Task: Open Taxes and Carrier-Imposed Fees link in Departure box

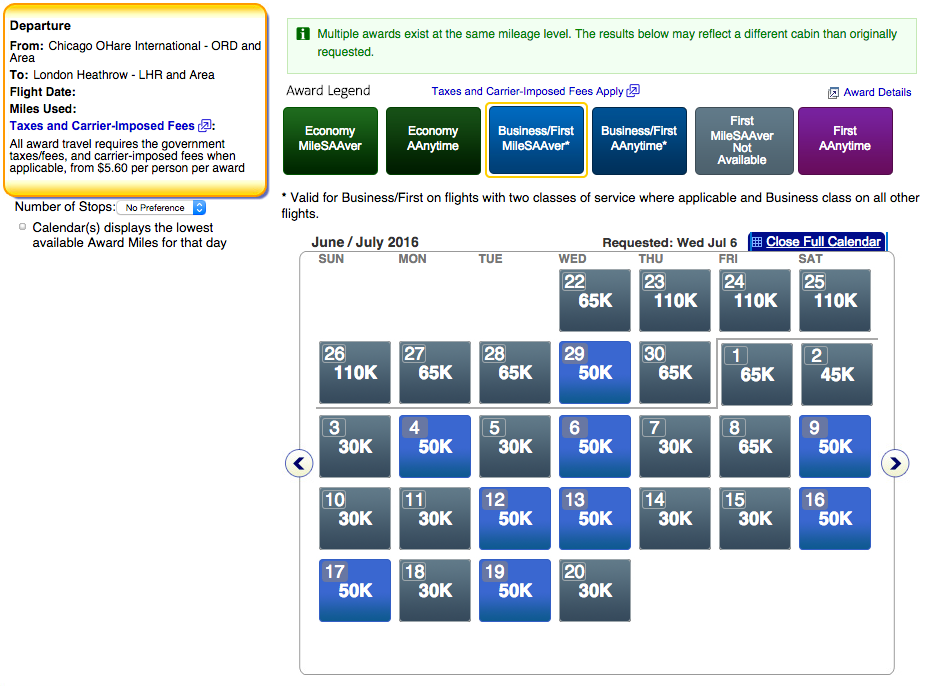Action: (102, 126)
